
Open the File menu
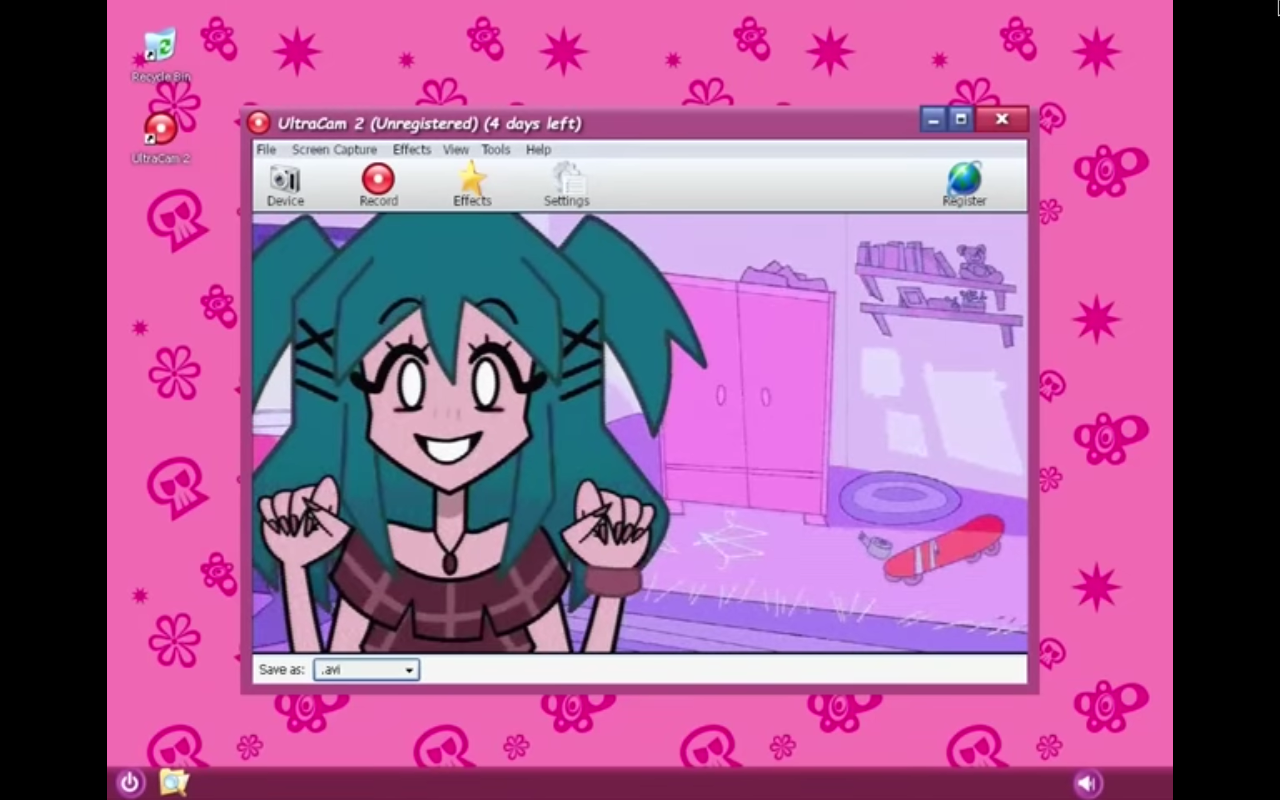pos(266,150)
